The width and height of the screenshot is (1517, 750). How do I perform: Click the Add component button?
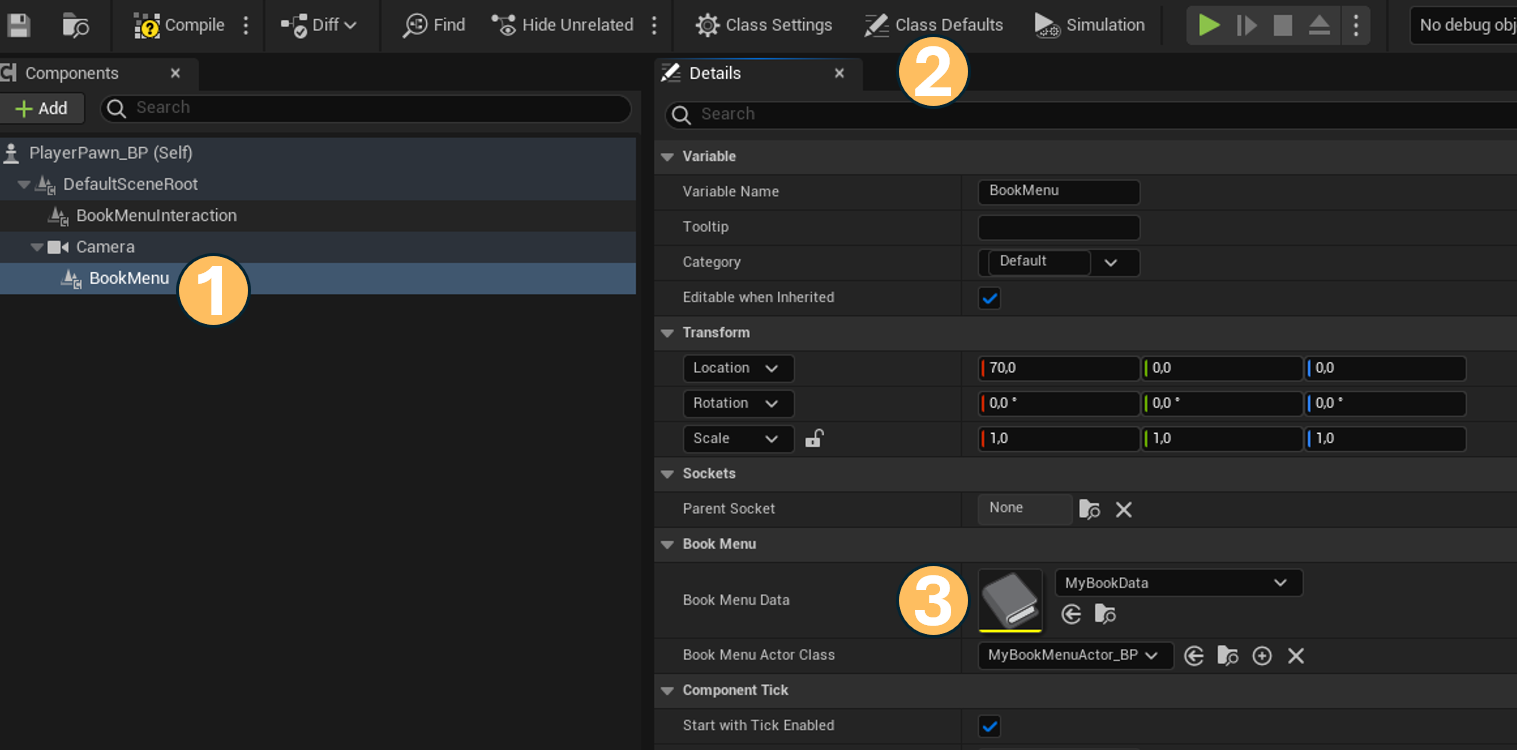coord(41,108)
